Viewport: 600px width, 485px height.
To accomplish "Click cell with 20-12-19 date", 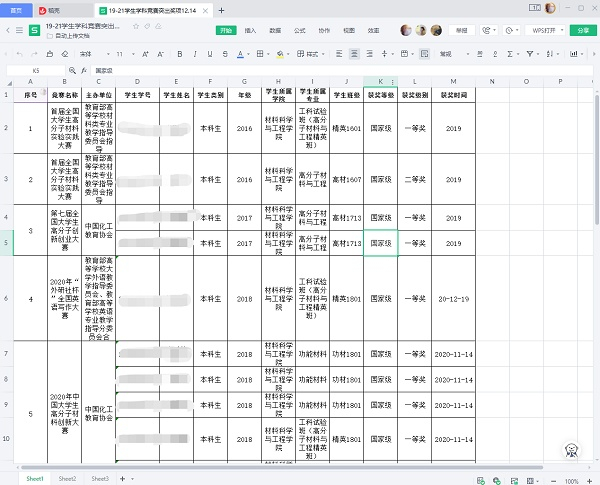I will (x=453, y=299).
